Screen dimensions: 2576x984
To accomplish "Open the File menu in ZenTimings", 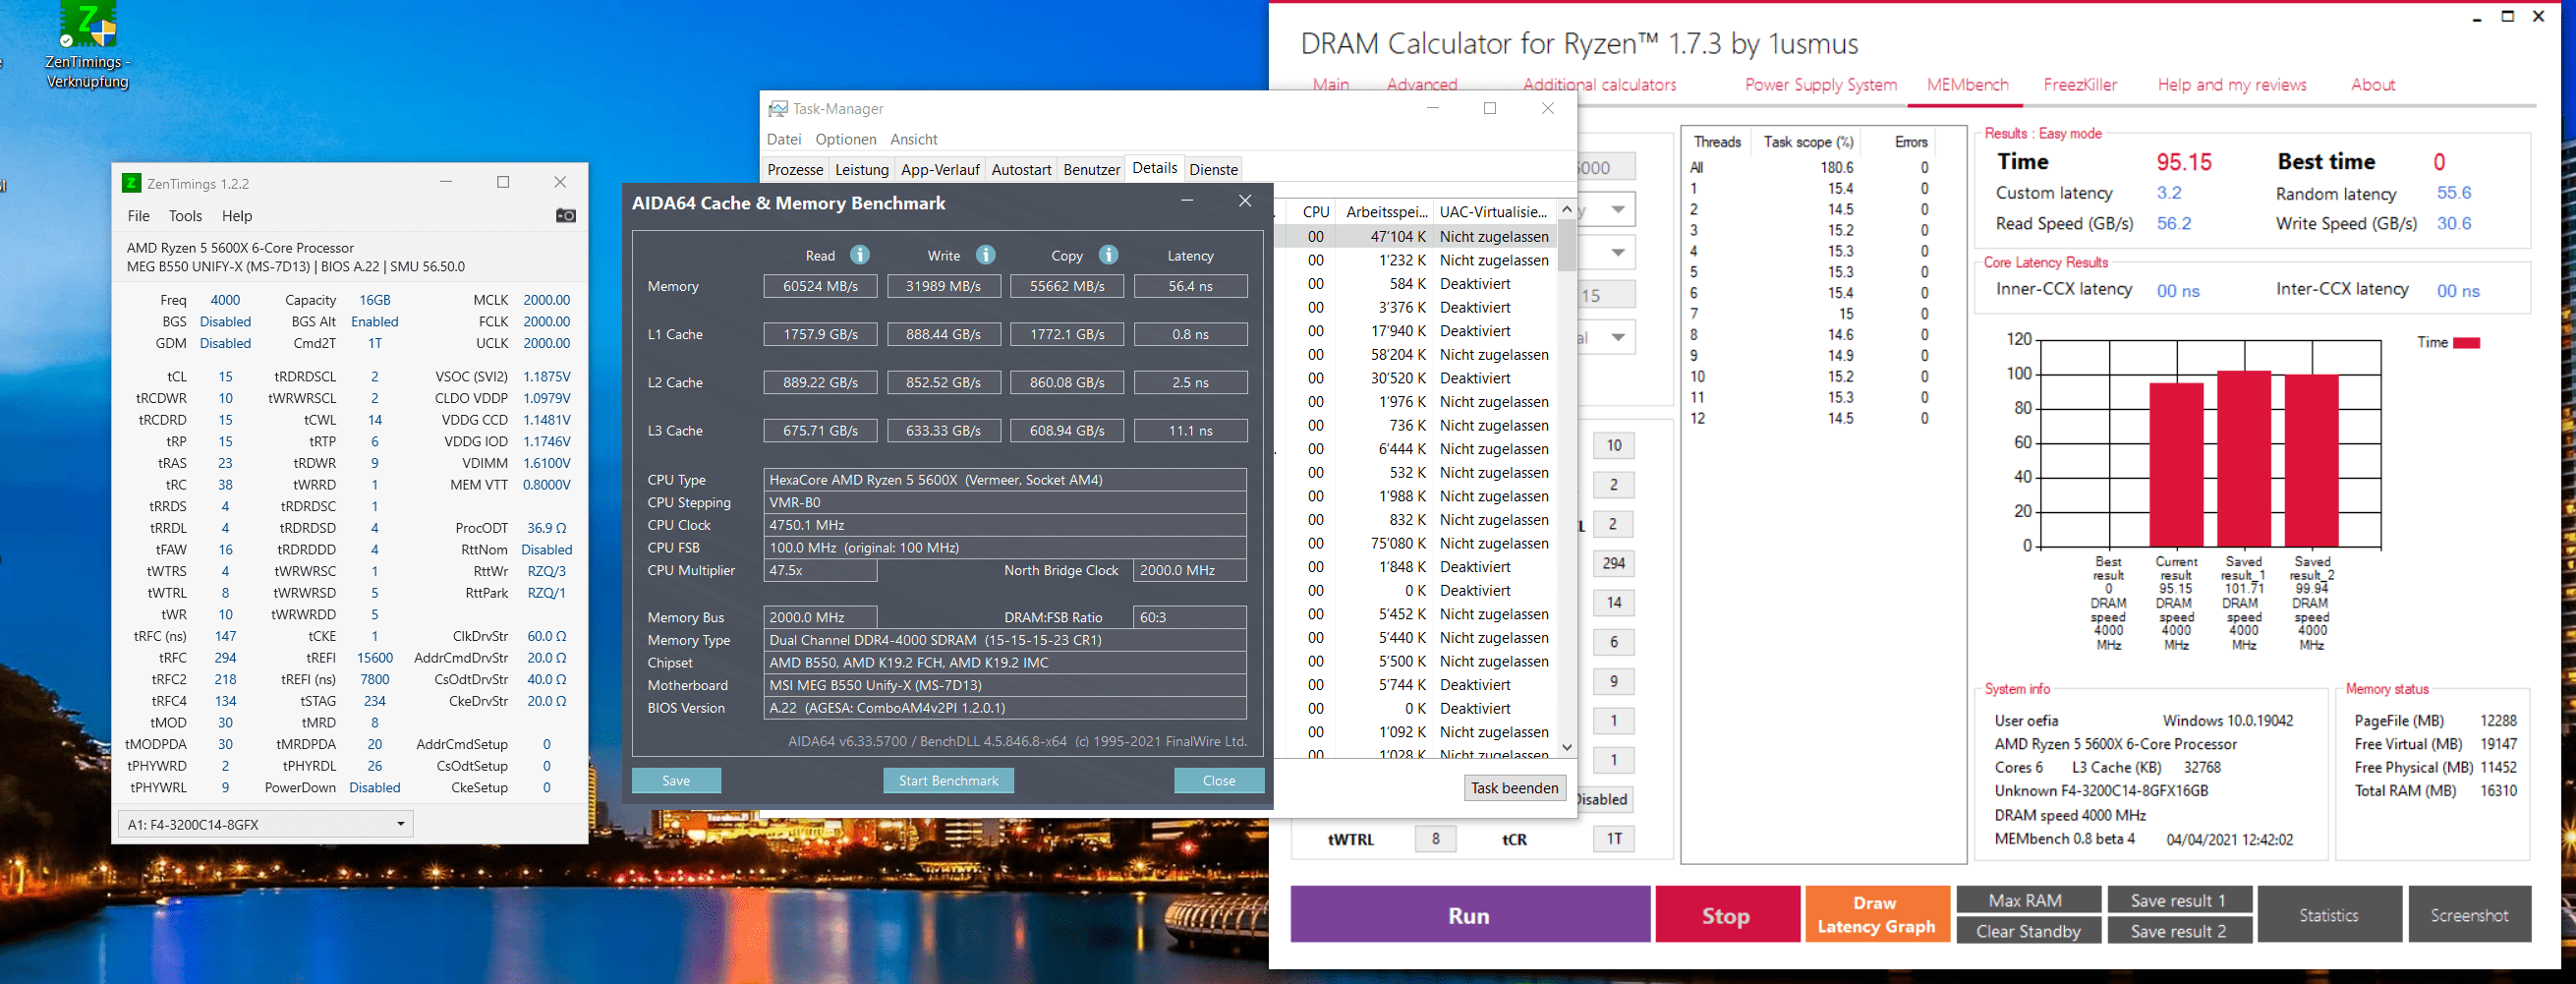I will pyautogui.click(x=138, y=216).
